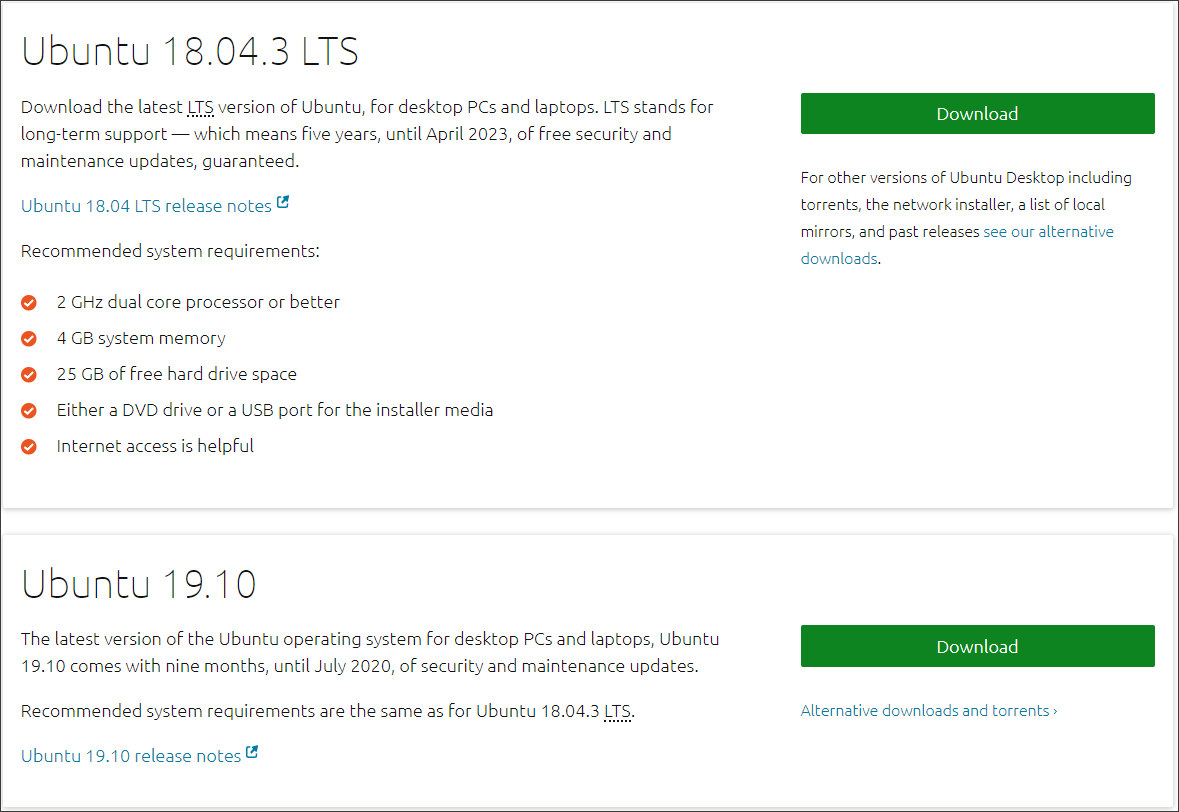Viewport: 1179px width, 812px height.
Task: Click the "see our alternative downloads" link
Action: click(1048, 231)
